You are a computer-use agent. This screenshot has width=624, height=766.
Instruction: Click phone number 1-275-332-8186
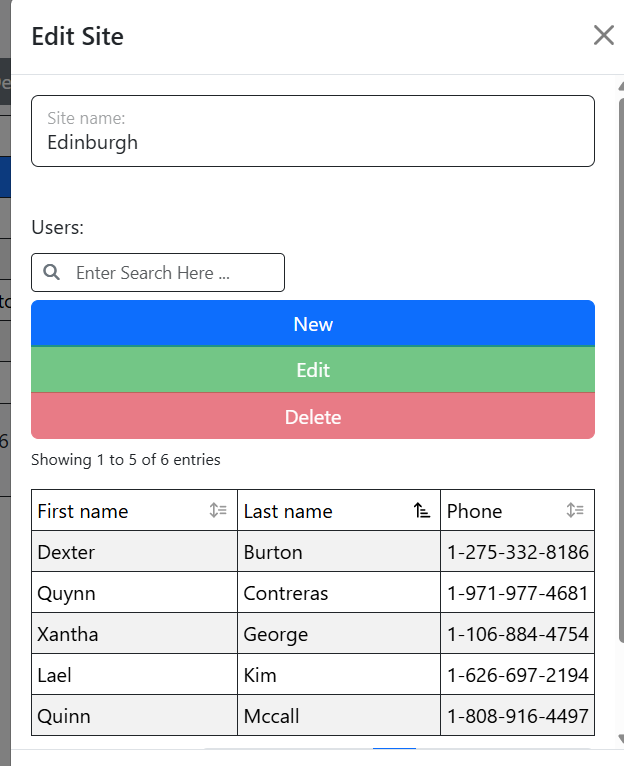(517, 552)
